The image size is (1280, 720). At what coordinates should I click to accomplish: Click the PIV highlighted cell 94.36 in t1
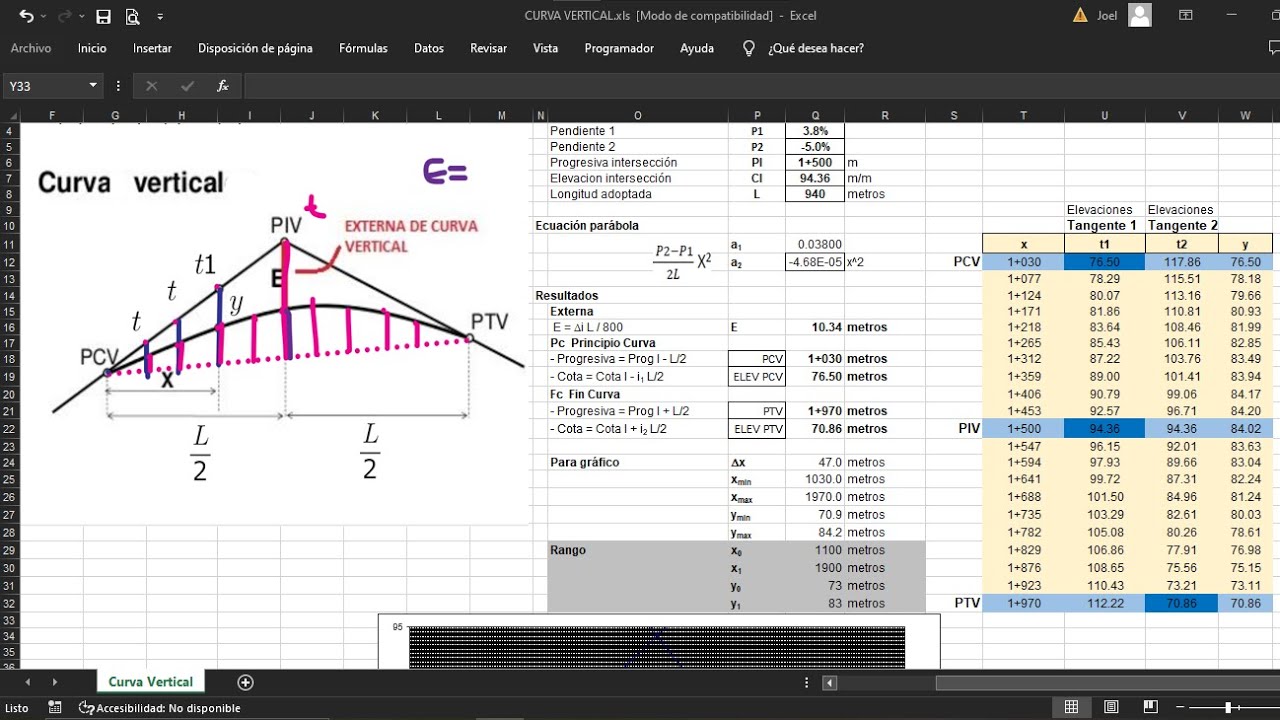point(1104,430)
